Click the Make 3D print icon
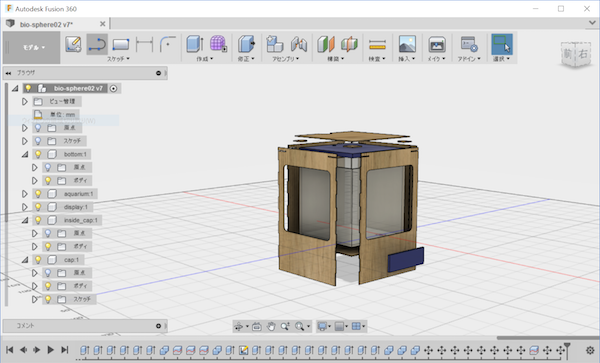The image size is (600, 363). pyautogui.click(x=437, y=44)
